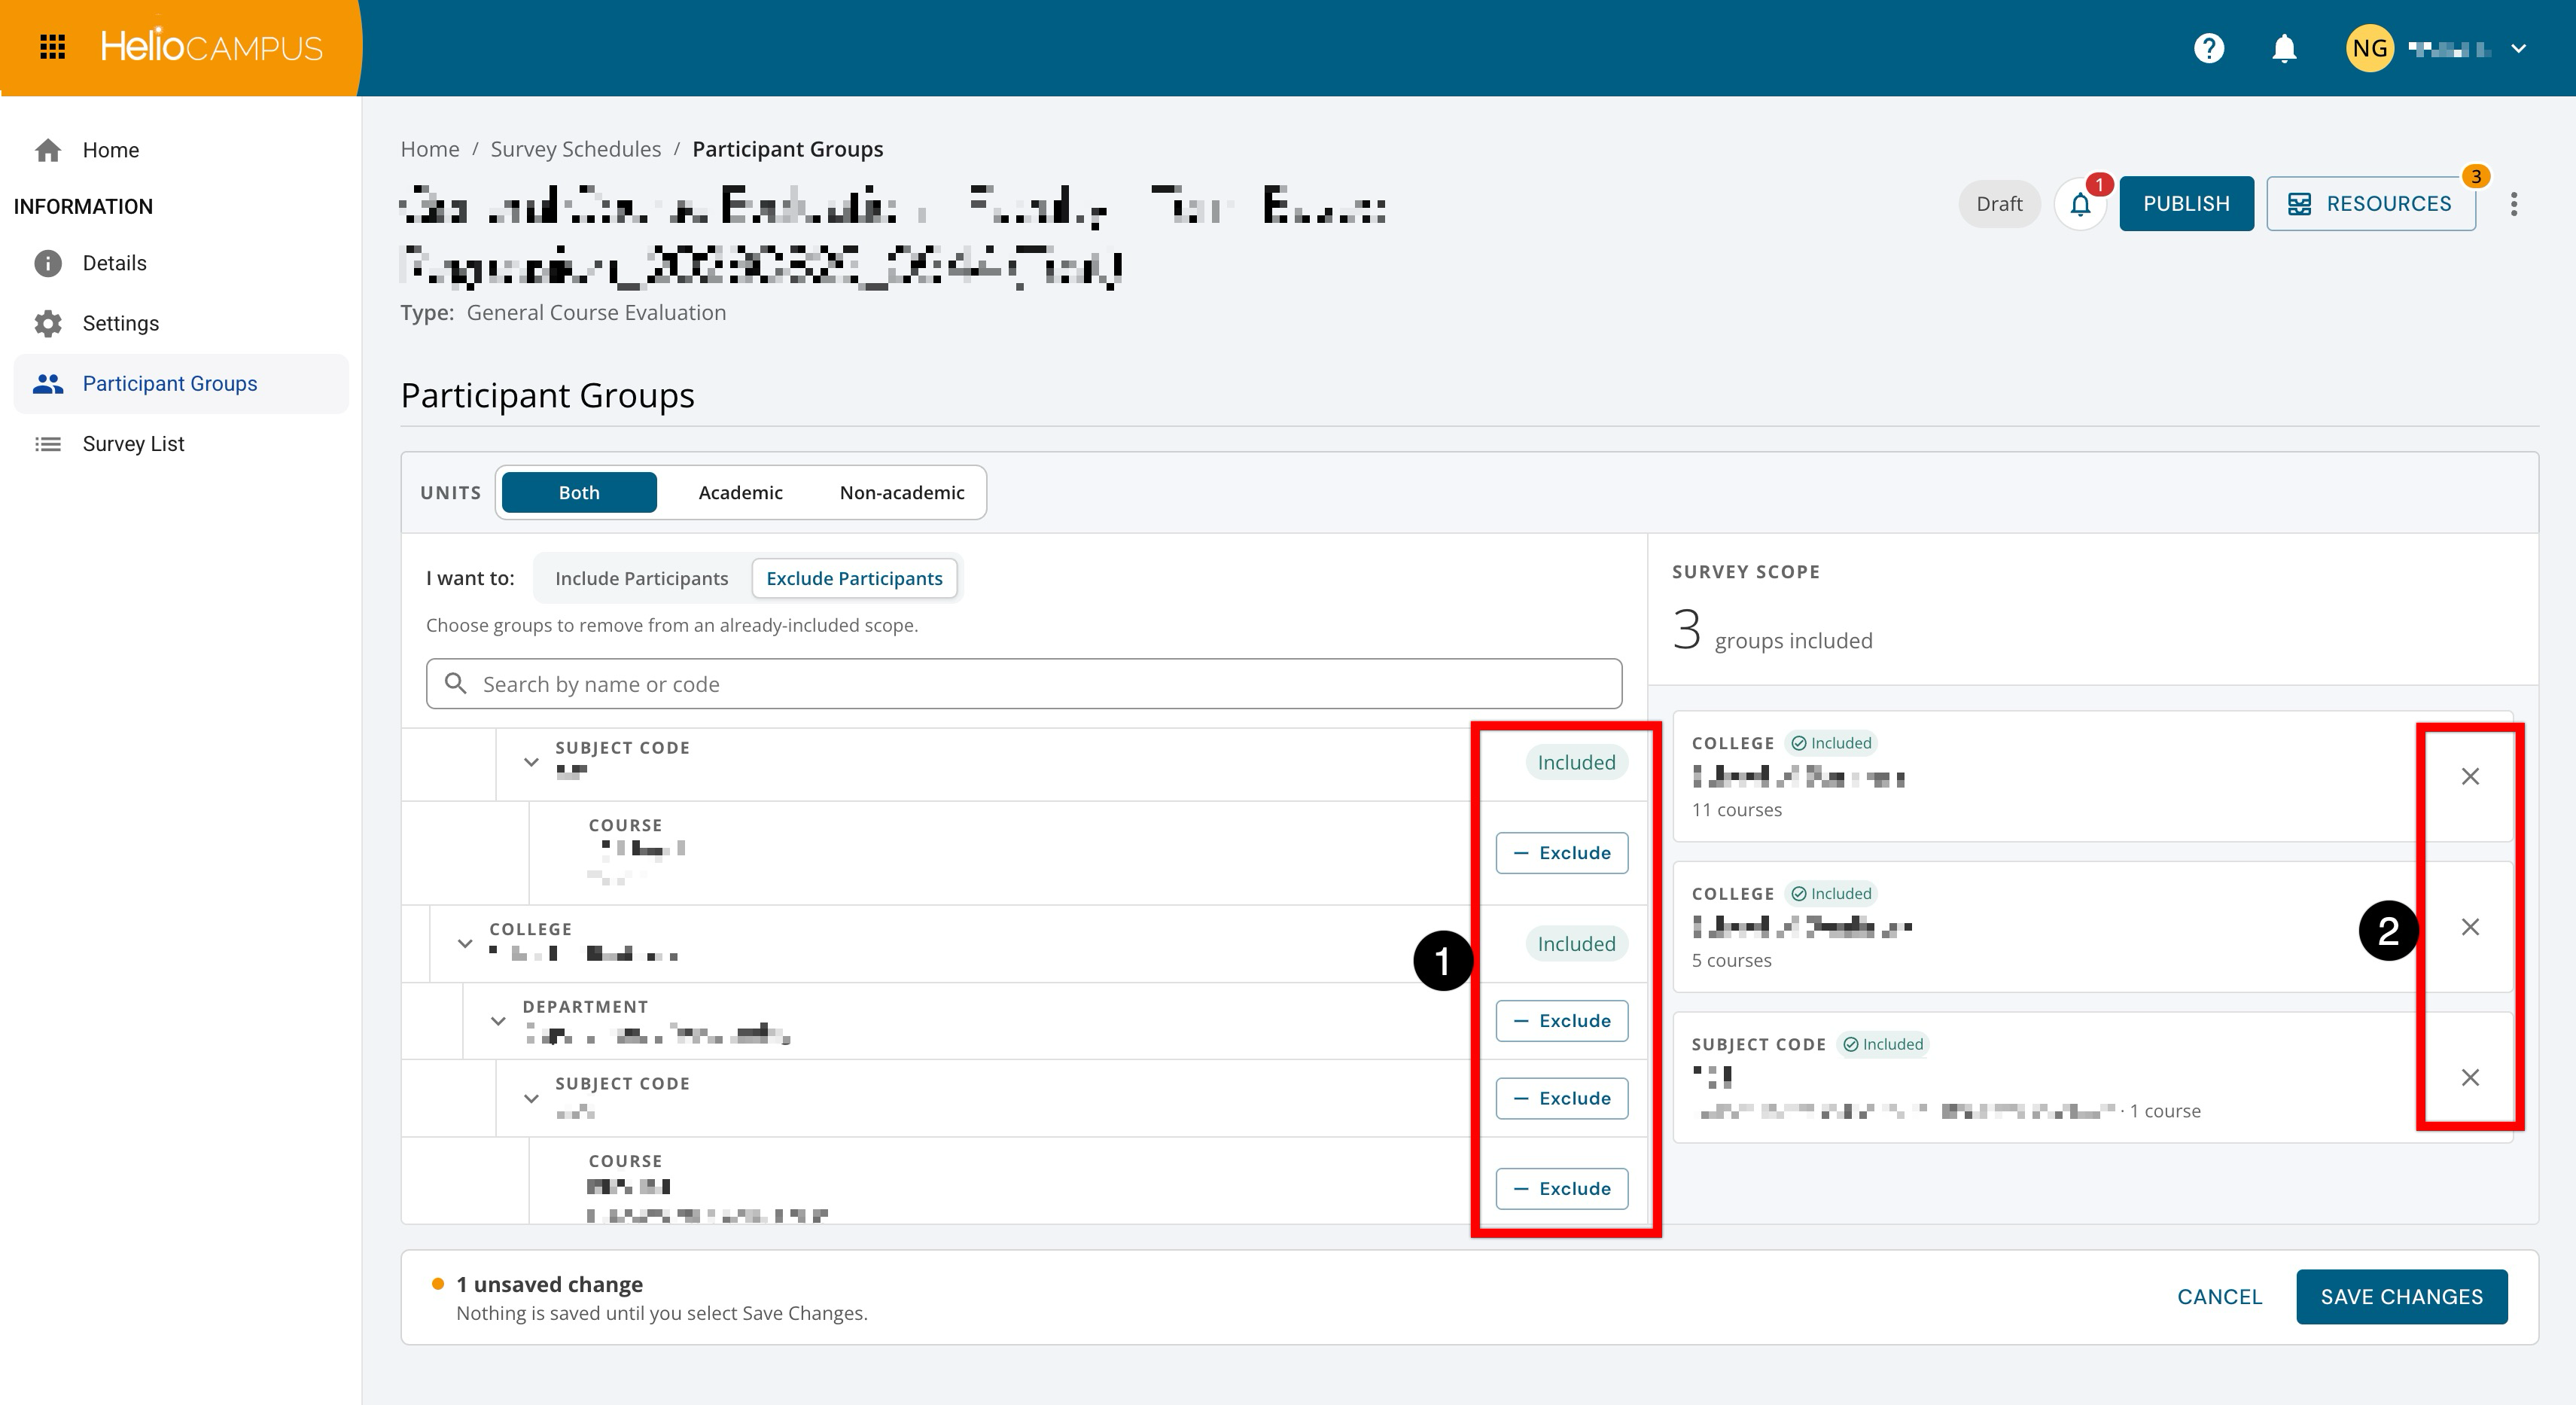Collapse the College row chevron in the tree
Image resolution: width=2576 pixels, height=1405 pixels.
click(x=465, y=944)
